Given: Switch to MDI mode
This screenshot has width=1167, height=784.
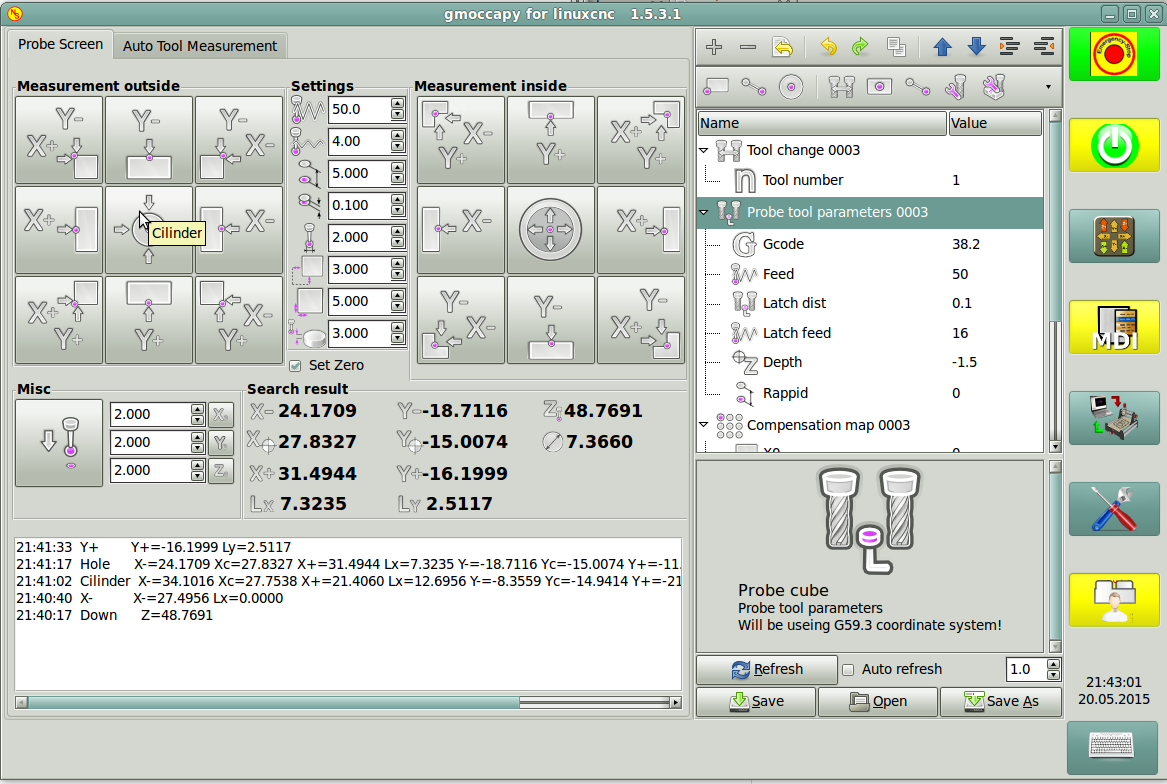Looking at the screenshot, I should 1113,327.
